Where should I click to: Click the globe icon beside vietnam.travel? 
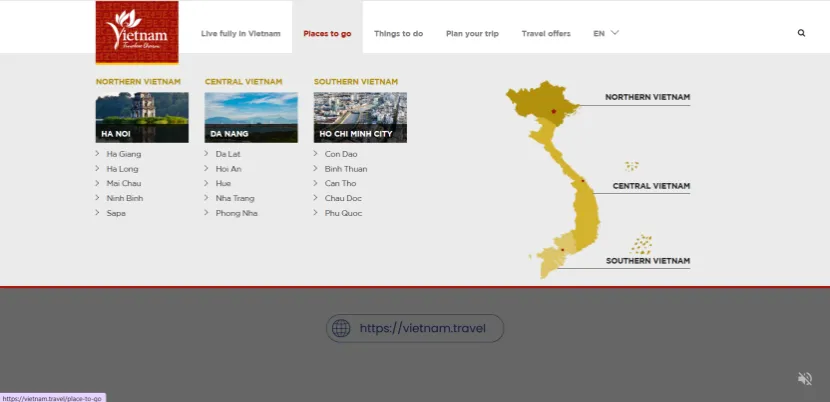(x=341, y=328)
